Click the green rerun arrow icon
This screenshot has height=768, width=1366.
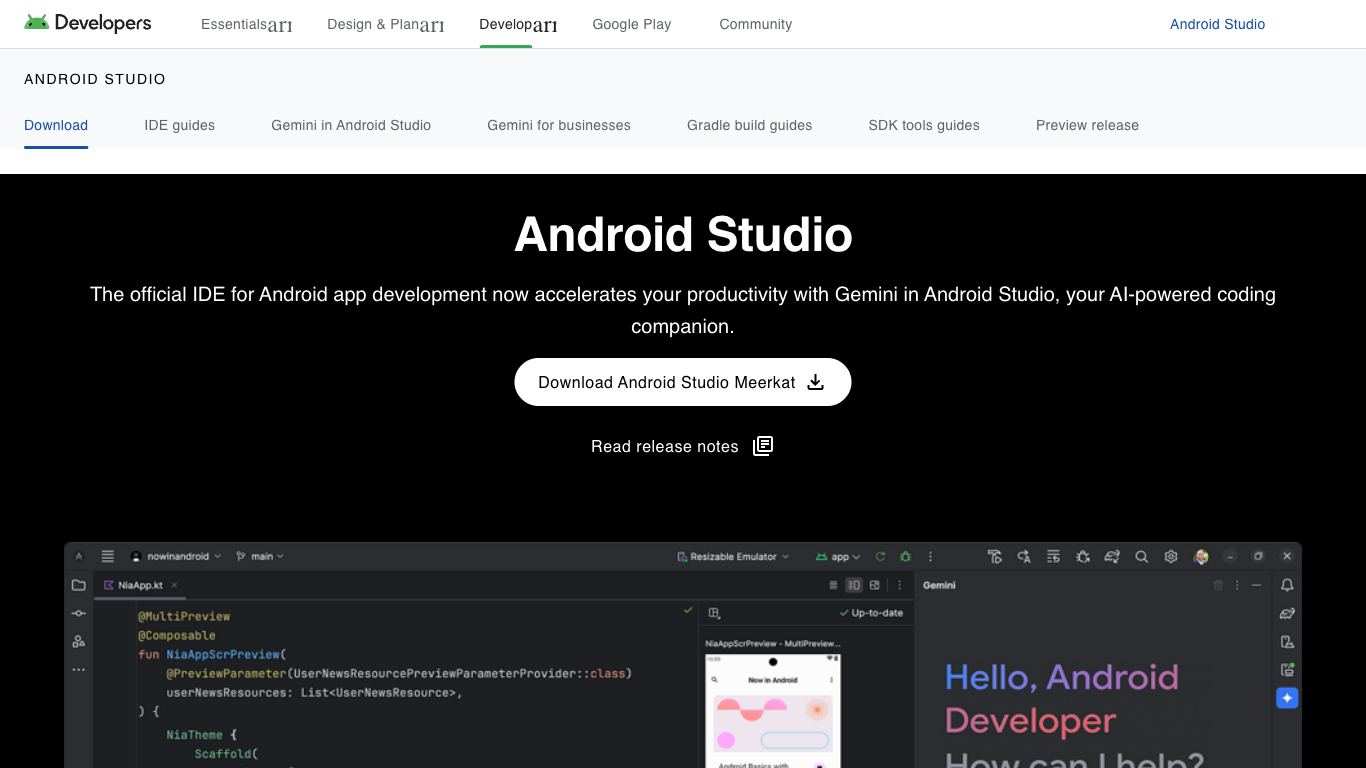(881, 557)
